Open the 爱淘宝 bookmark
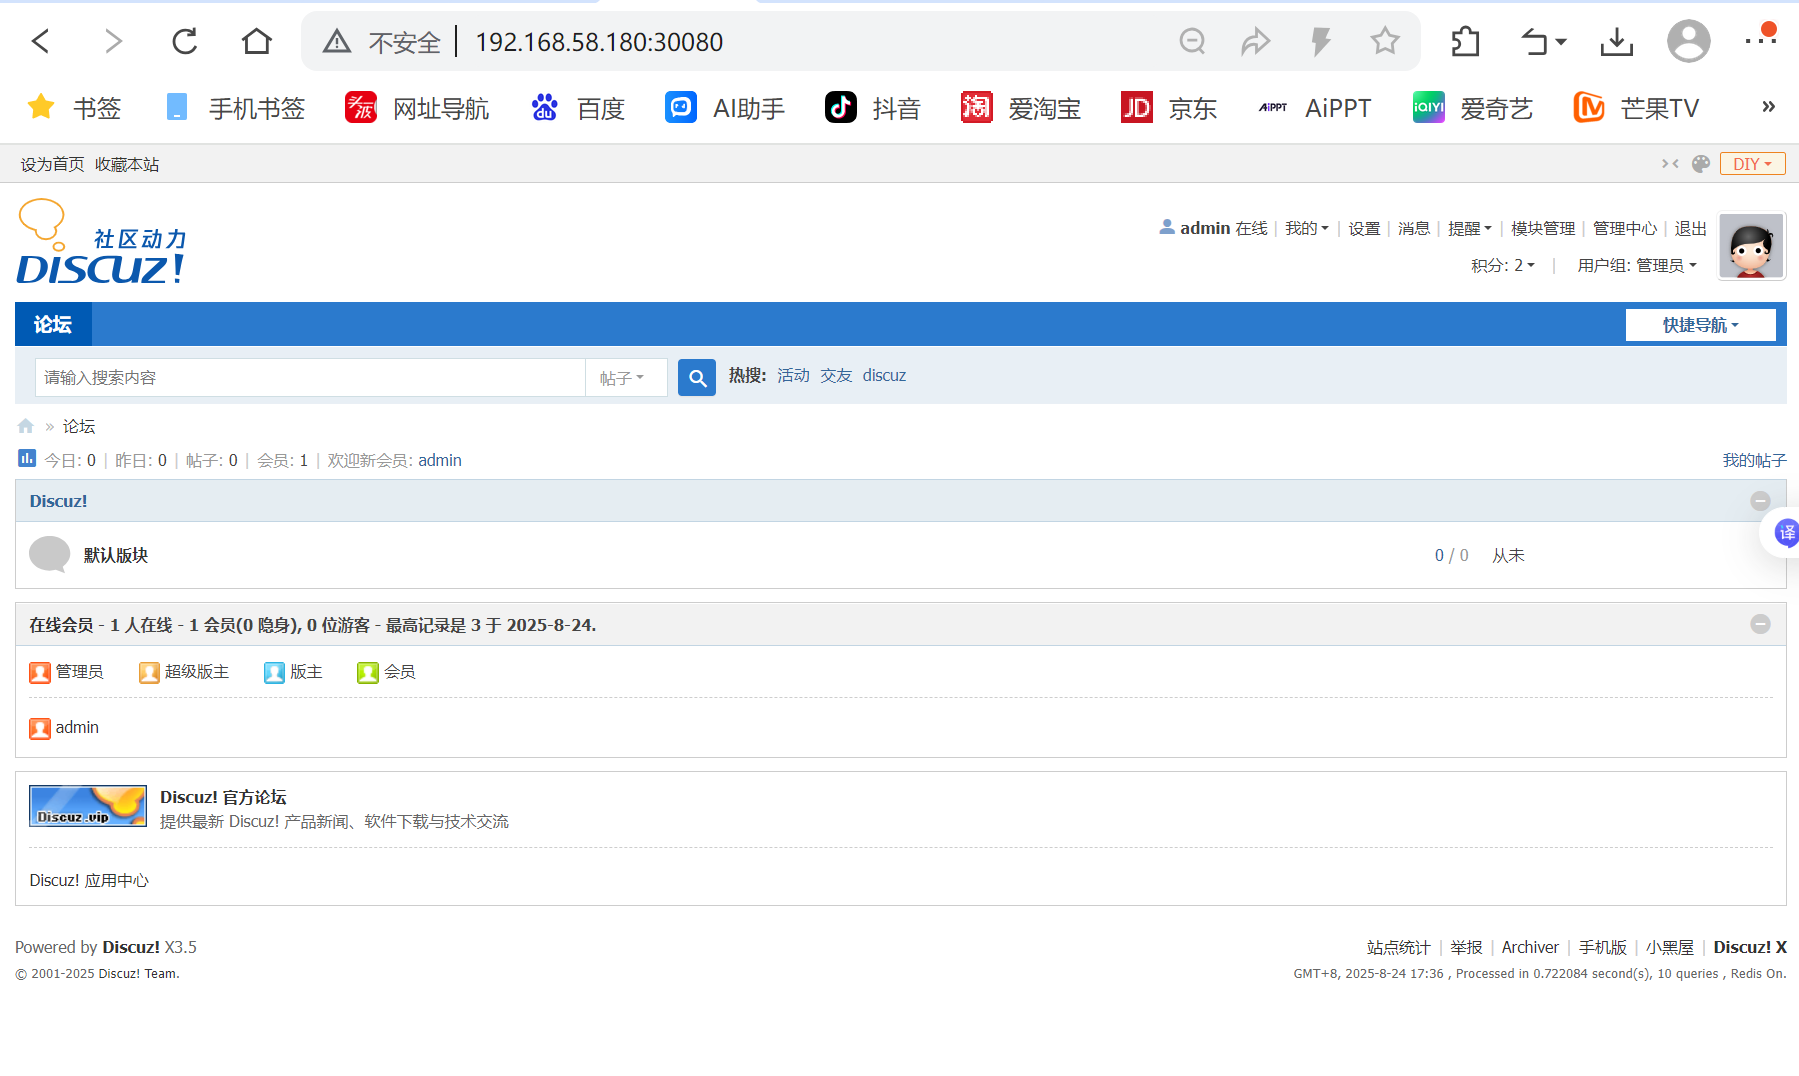 pyautogui.click(x=1021, y=107)
